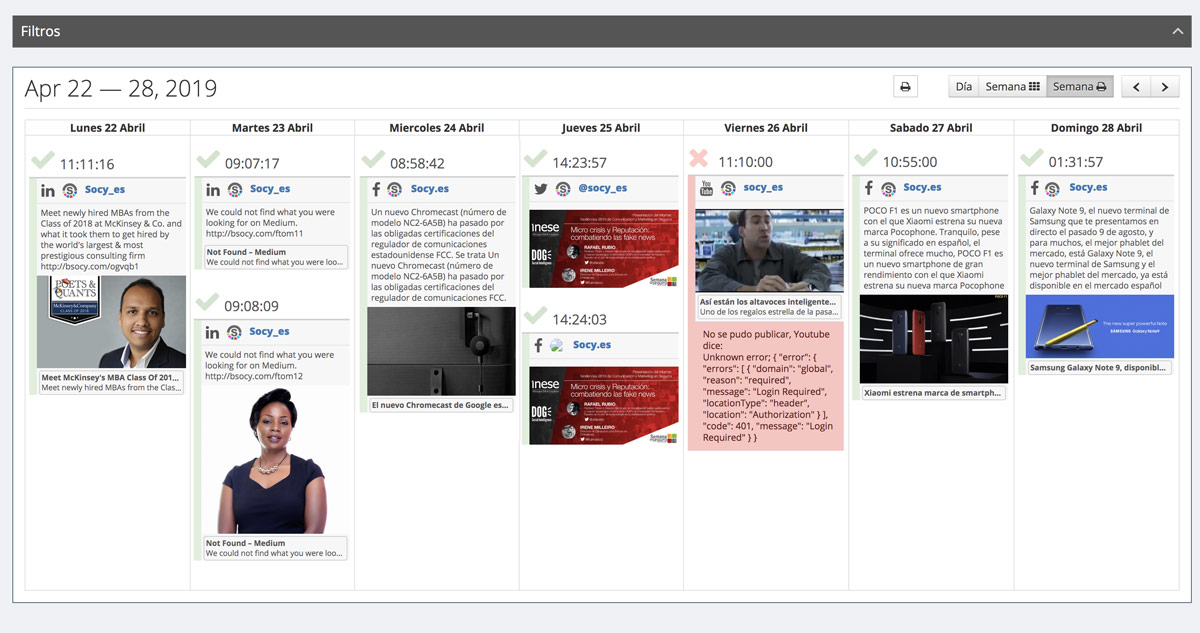Click the Facebook icon in the 08:58:42 post

pos(376,189)
